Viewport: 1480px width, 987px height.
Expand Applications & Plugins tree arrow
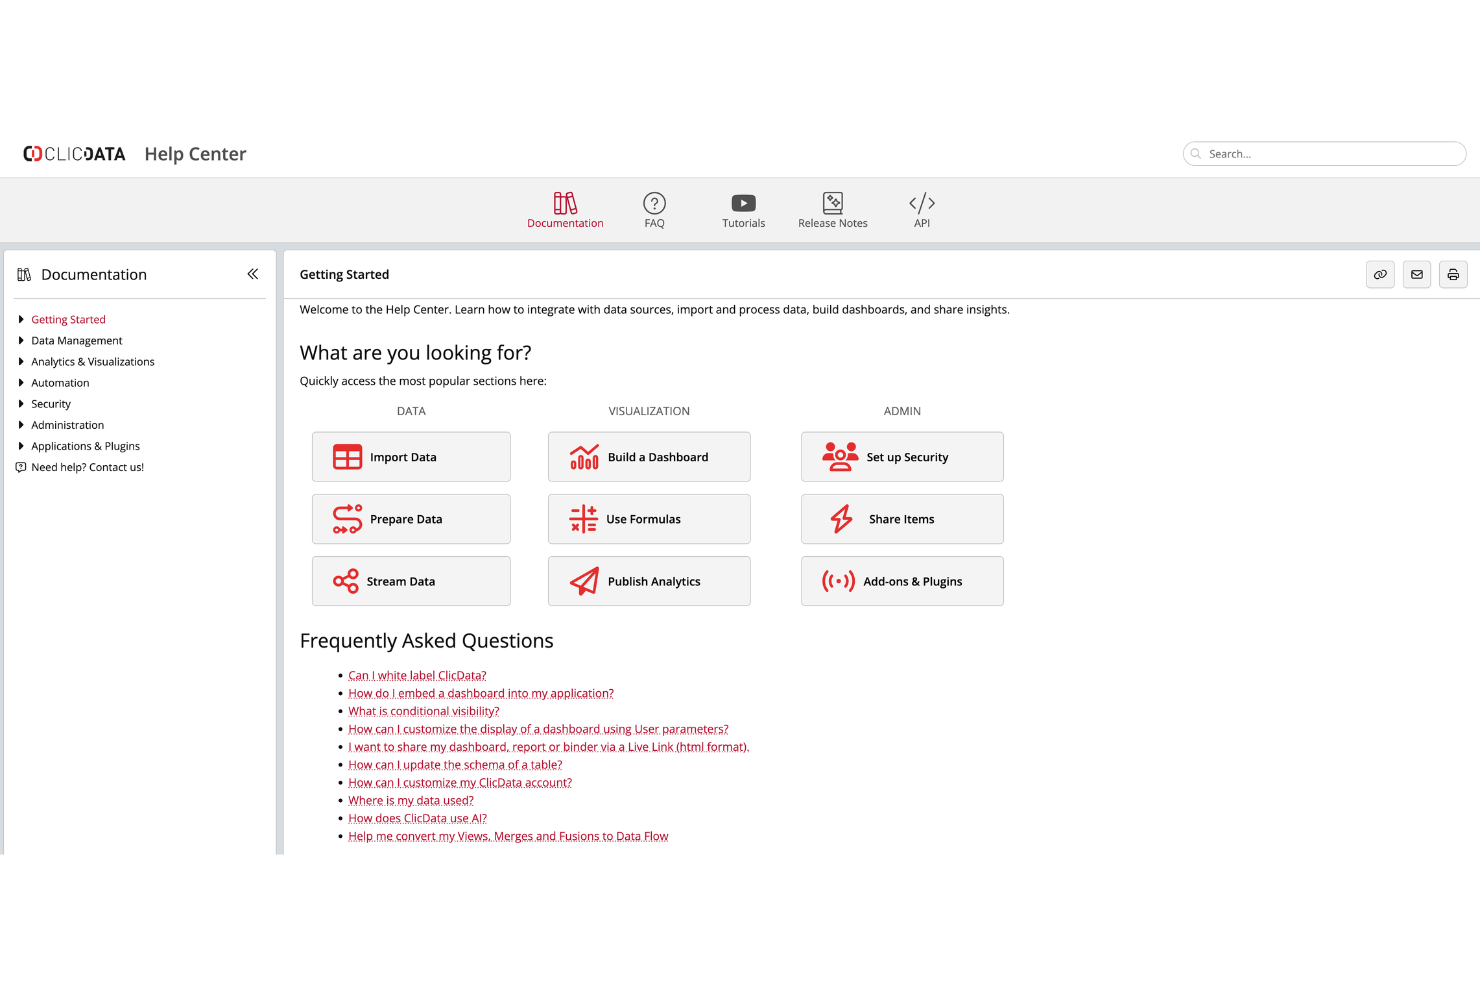pyautogui.click(x=21, y=445)
